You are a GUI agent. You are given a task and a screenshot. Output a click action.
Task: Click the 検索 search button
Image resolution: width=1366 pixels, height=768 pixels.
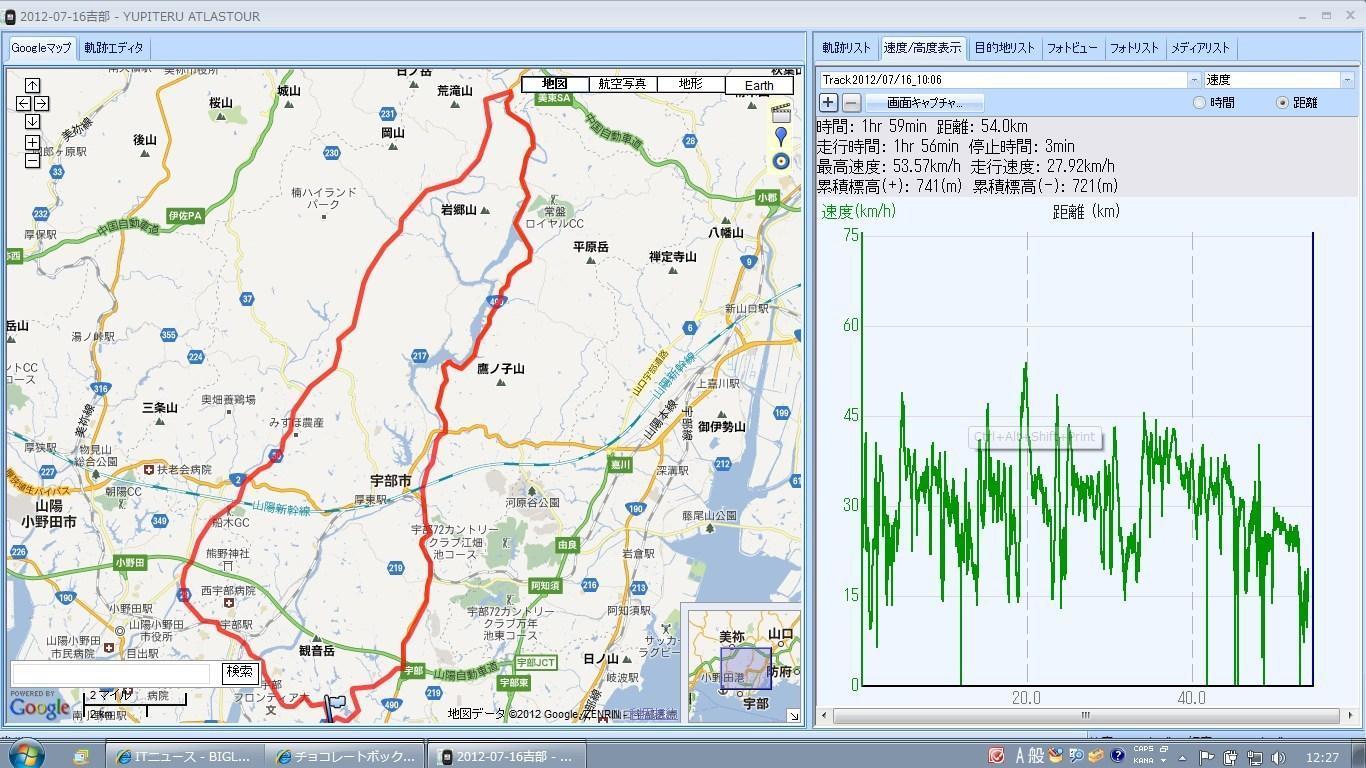[240, 672]
